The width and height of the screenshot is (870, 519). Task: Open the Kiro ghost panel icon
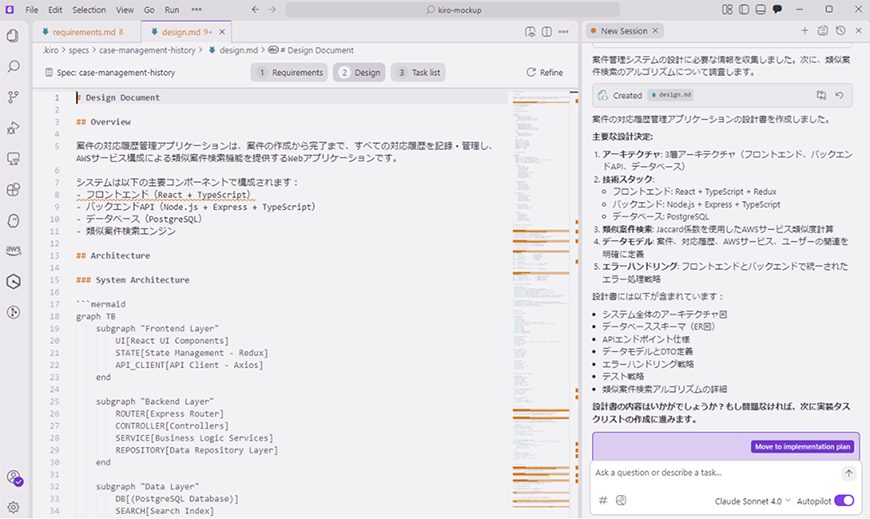point(13,220)
